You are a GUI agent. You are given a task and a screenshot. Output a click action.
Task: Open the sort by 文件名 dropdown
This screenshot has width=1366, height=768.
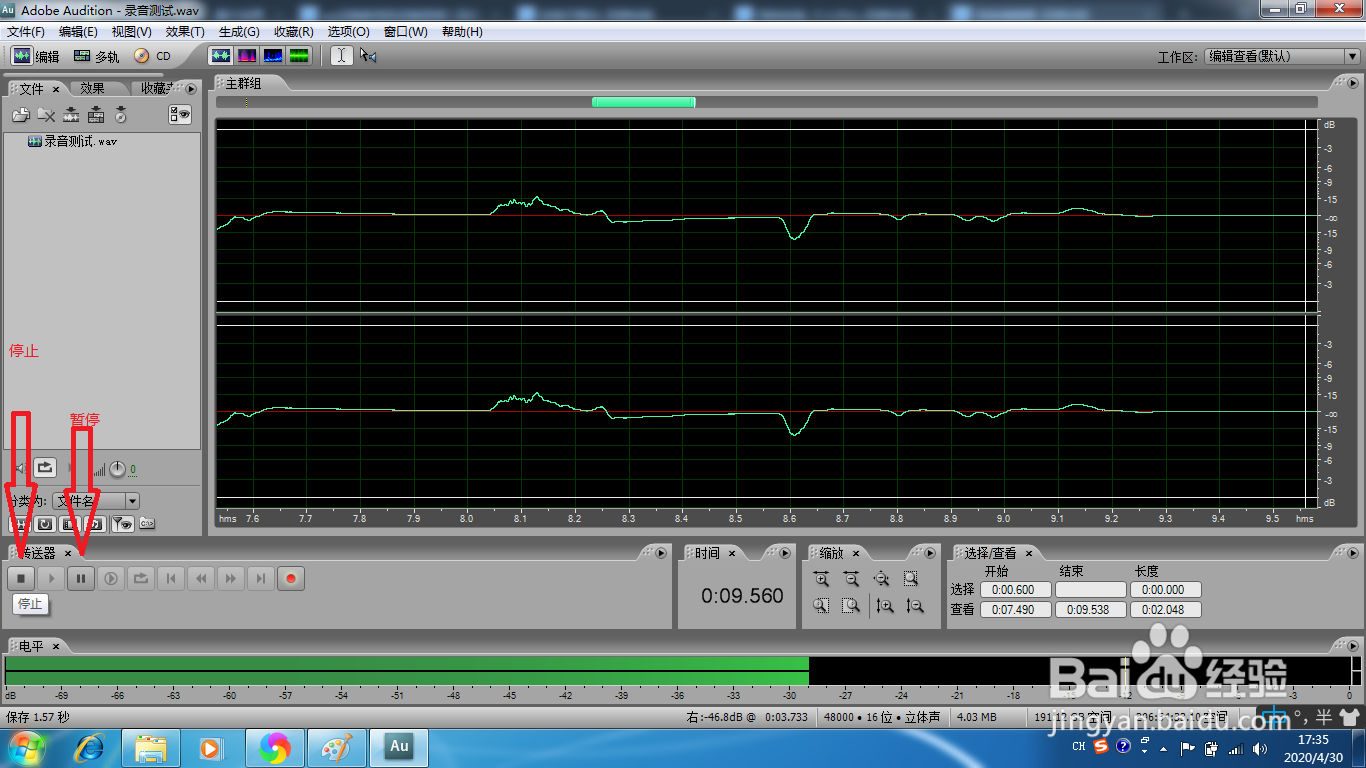[x=96, y=500]
